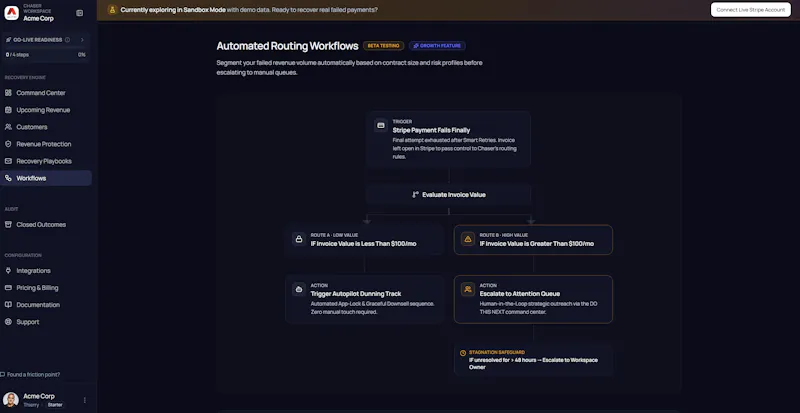Select the Evaluate Invoice Value node

coord(448,195)
